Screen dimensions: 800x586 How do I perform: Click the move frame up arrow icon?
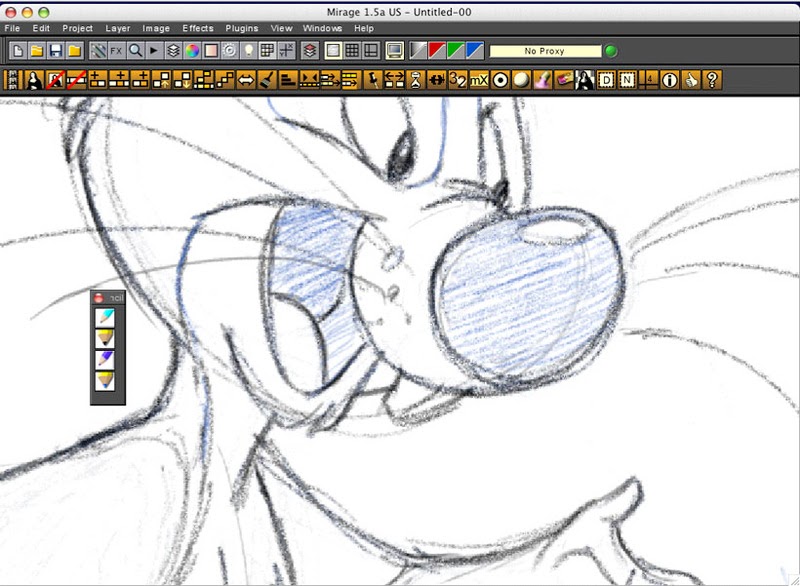coord(161,80)
